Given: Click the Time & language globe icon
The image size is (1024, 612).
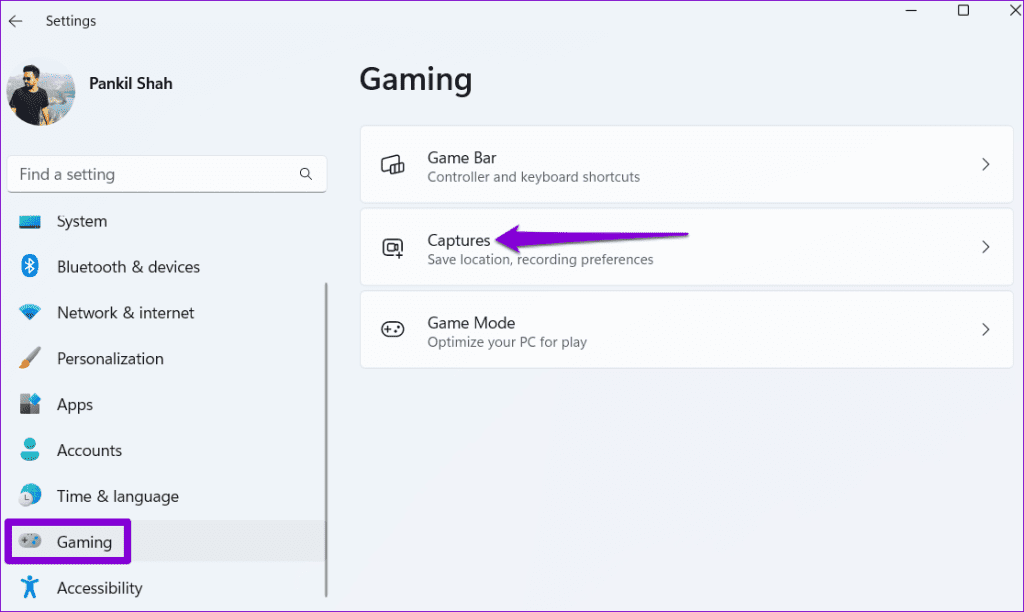Looking at the screenshot, I should click(x=30, y=496).
